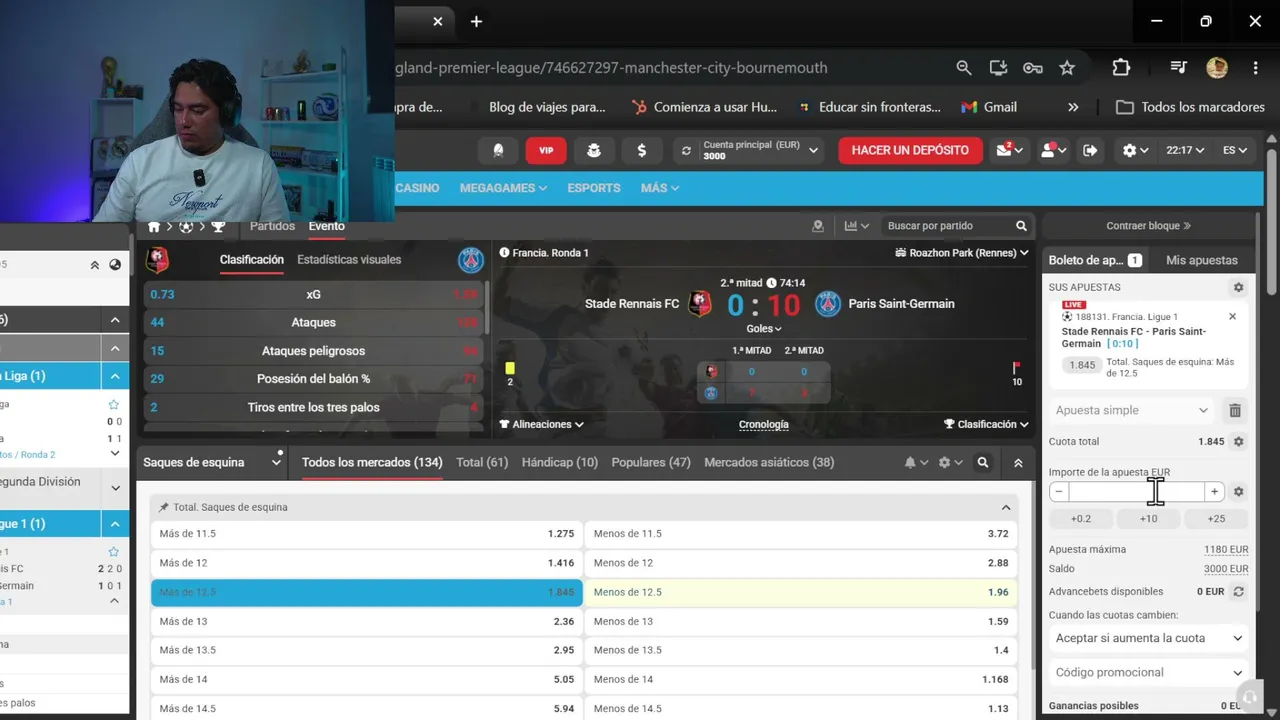Open the Goles score dropdown
Viewport: 1280px width, 720px height.
764,328
